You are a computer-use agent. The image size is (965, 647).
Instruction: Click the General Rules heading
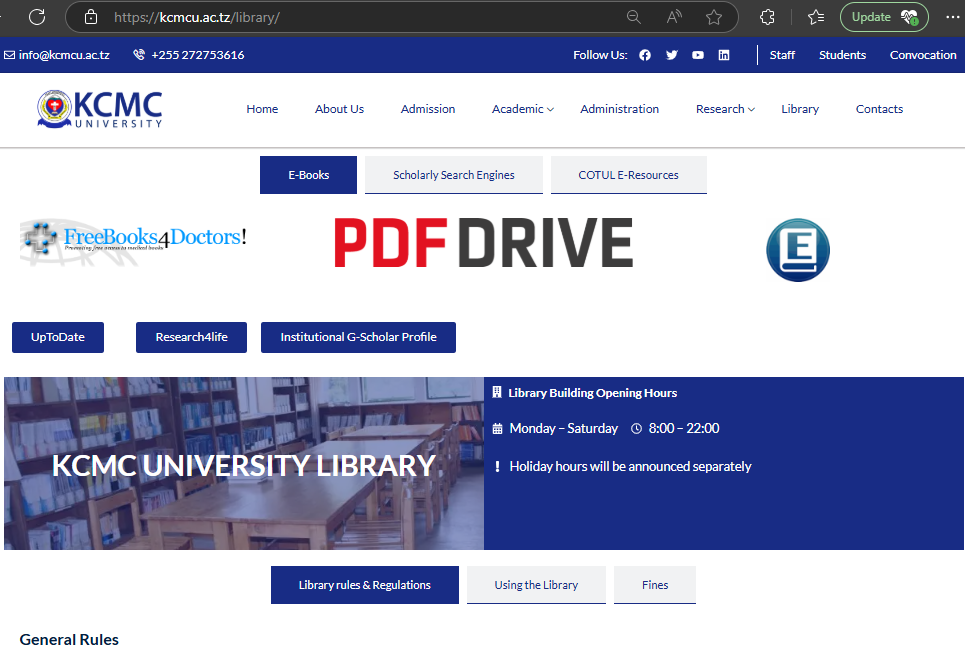(x=69, y=640)
